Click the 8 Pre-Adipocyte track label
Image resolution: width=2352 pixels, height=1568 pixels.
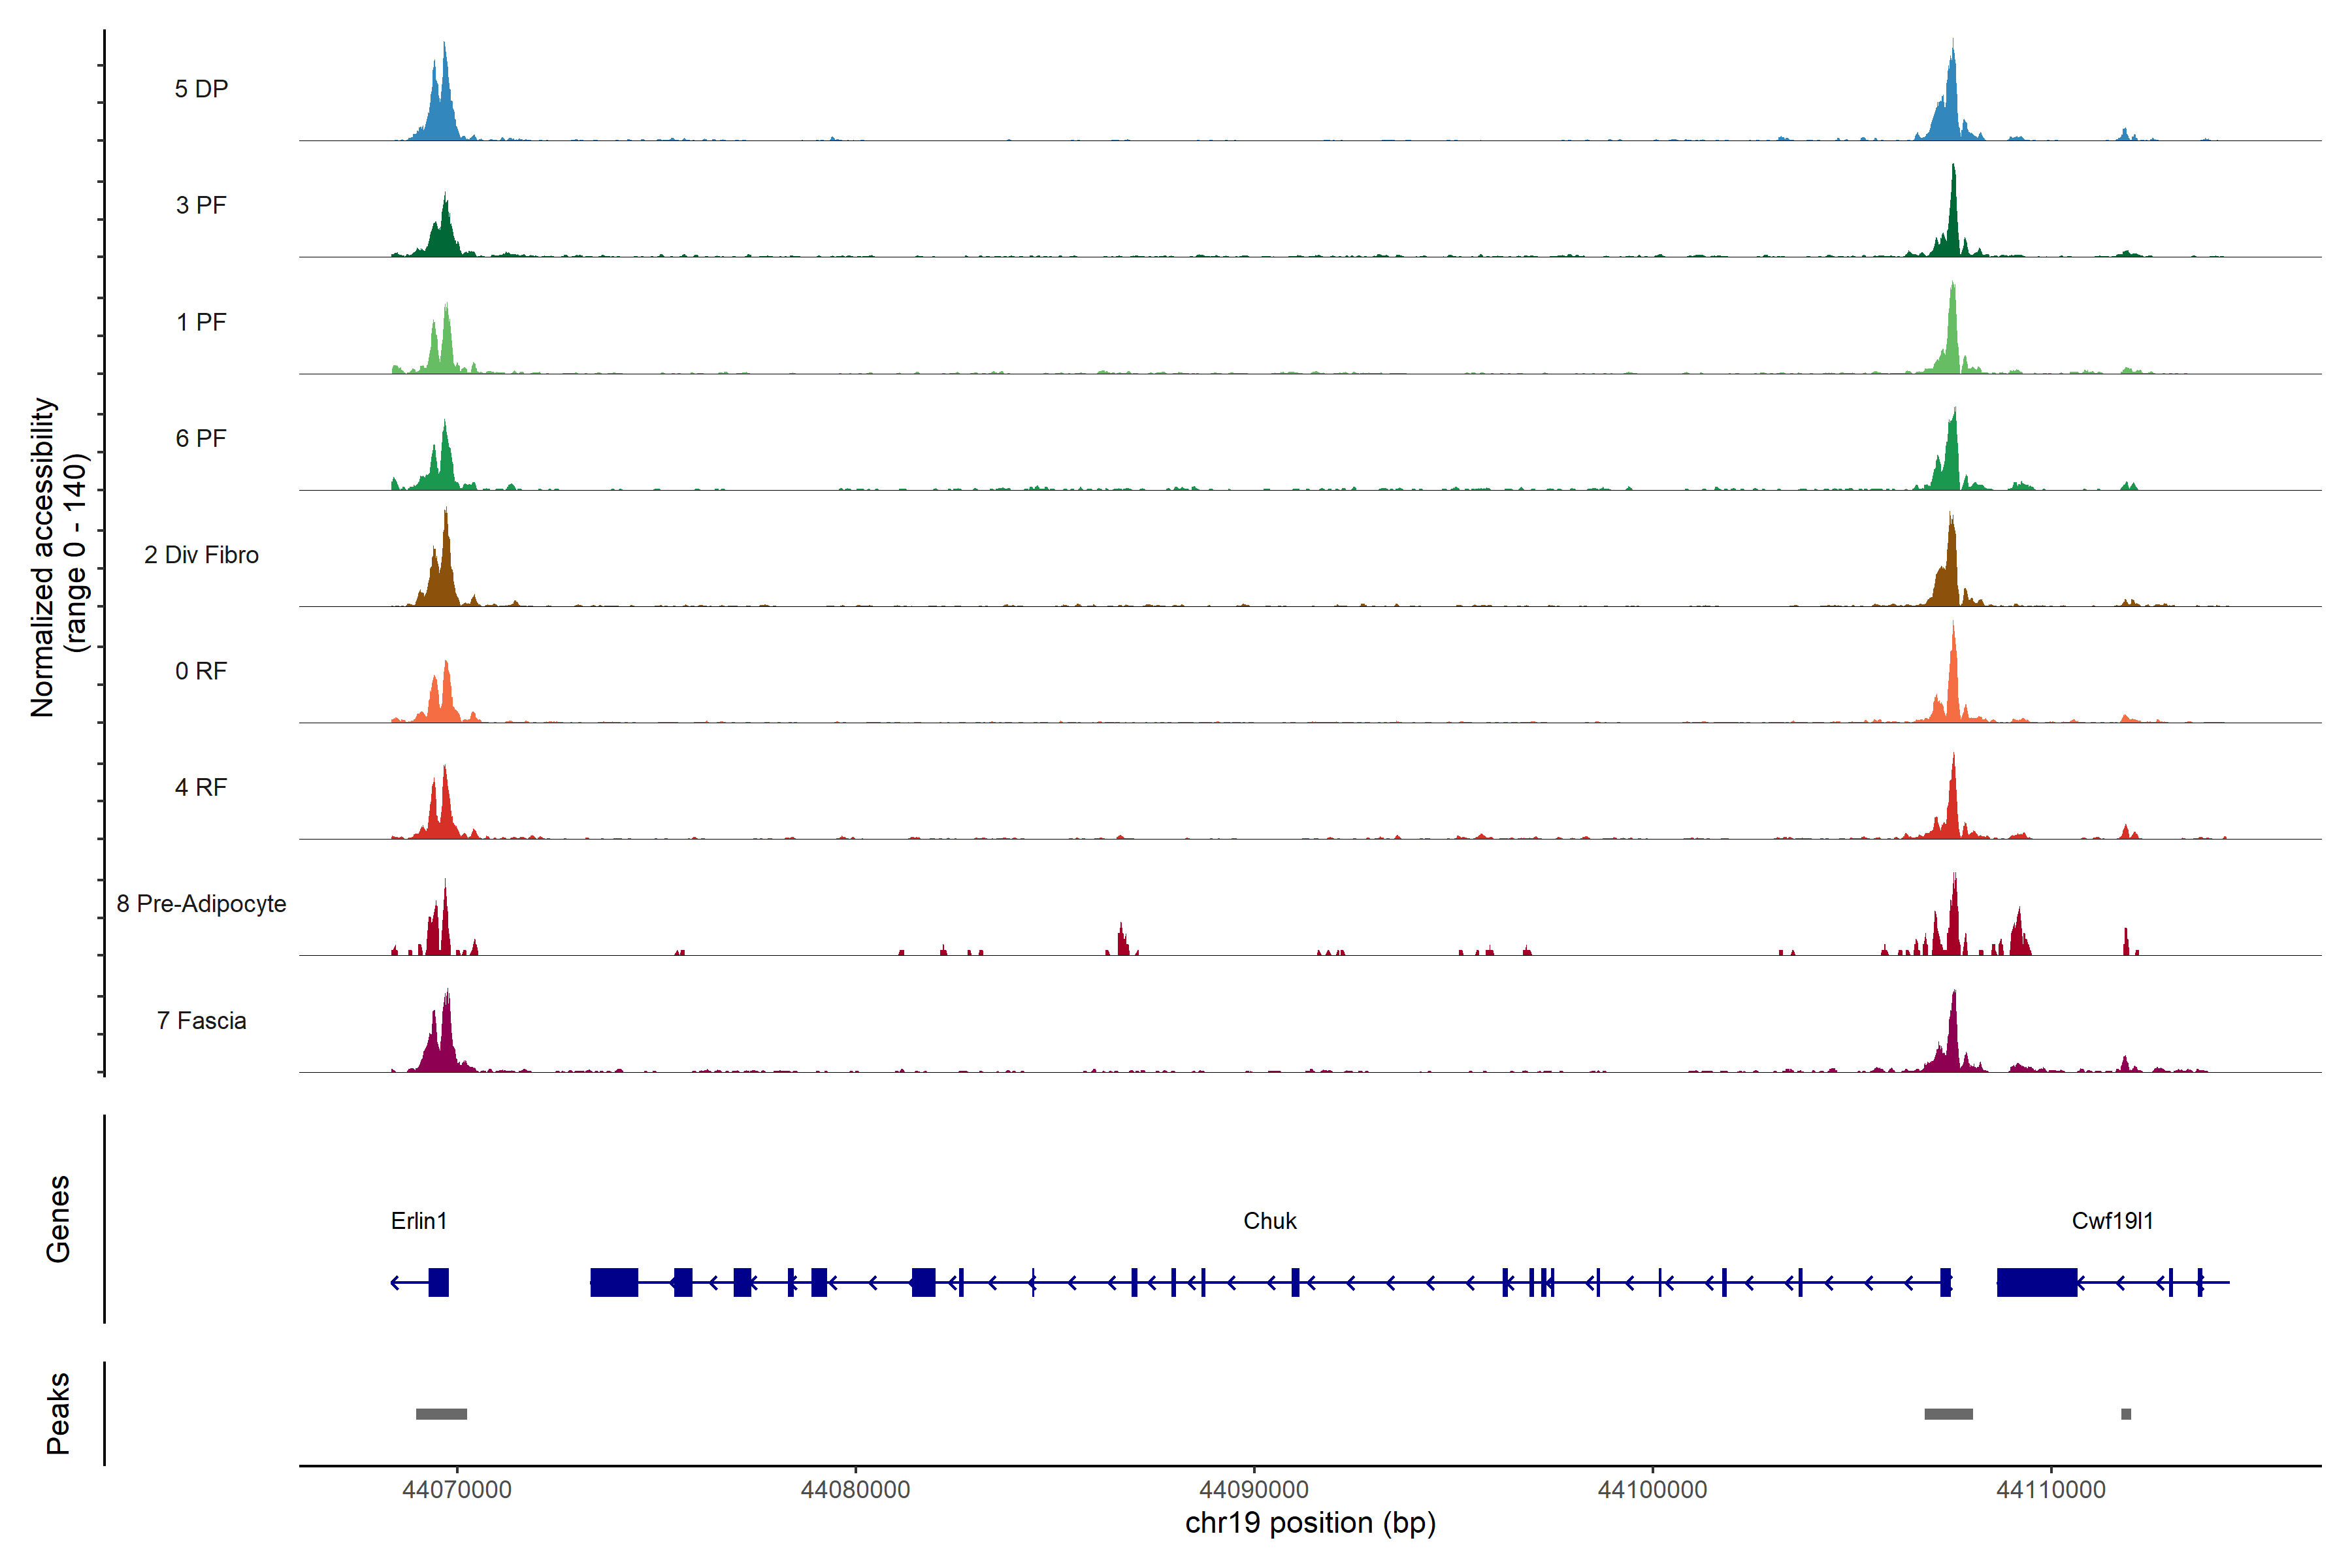click(201, 903)
